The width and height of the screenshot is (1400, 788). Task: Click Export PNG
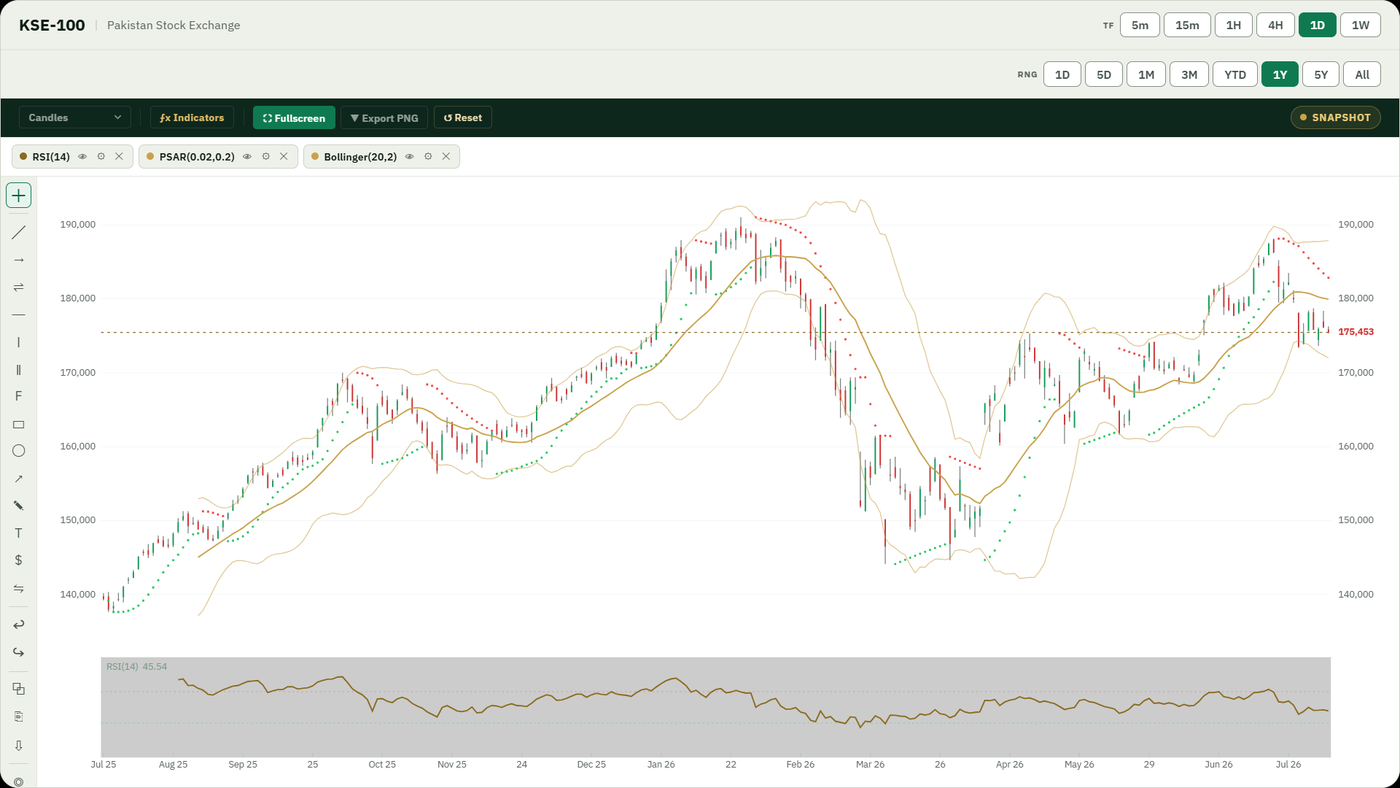point(384,118)
